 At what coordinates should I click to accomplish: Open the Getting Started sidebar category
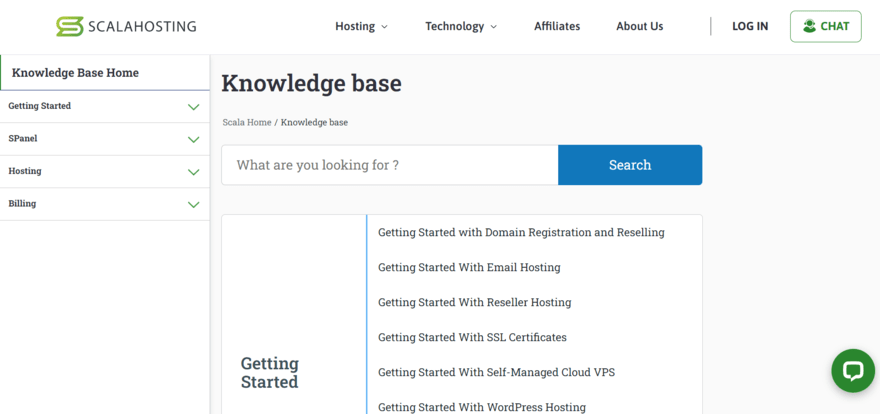click(x=39, y=106)
